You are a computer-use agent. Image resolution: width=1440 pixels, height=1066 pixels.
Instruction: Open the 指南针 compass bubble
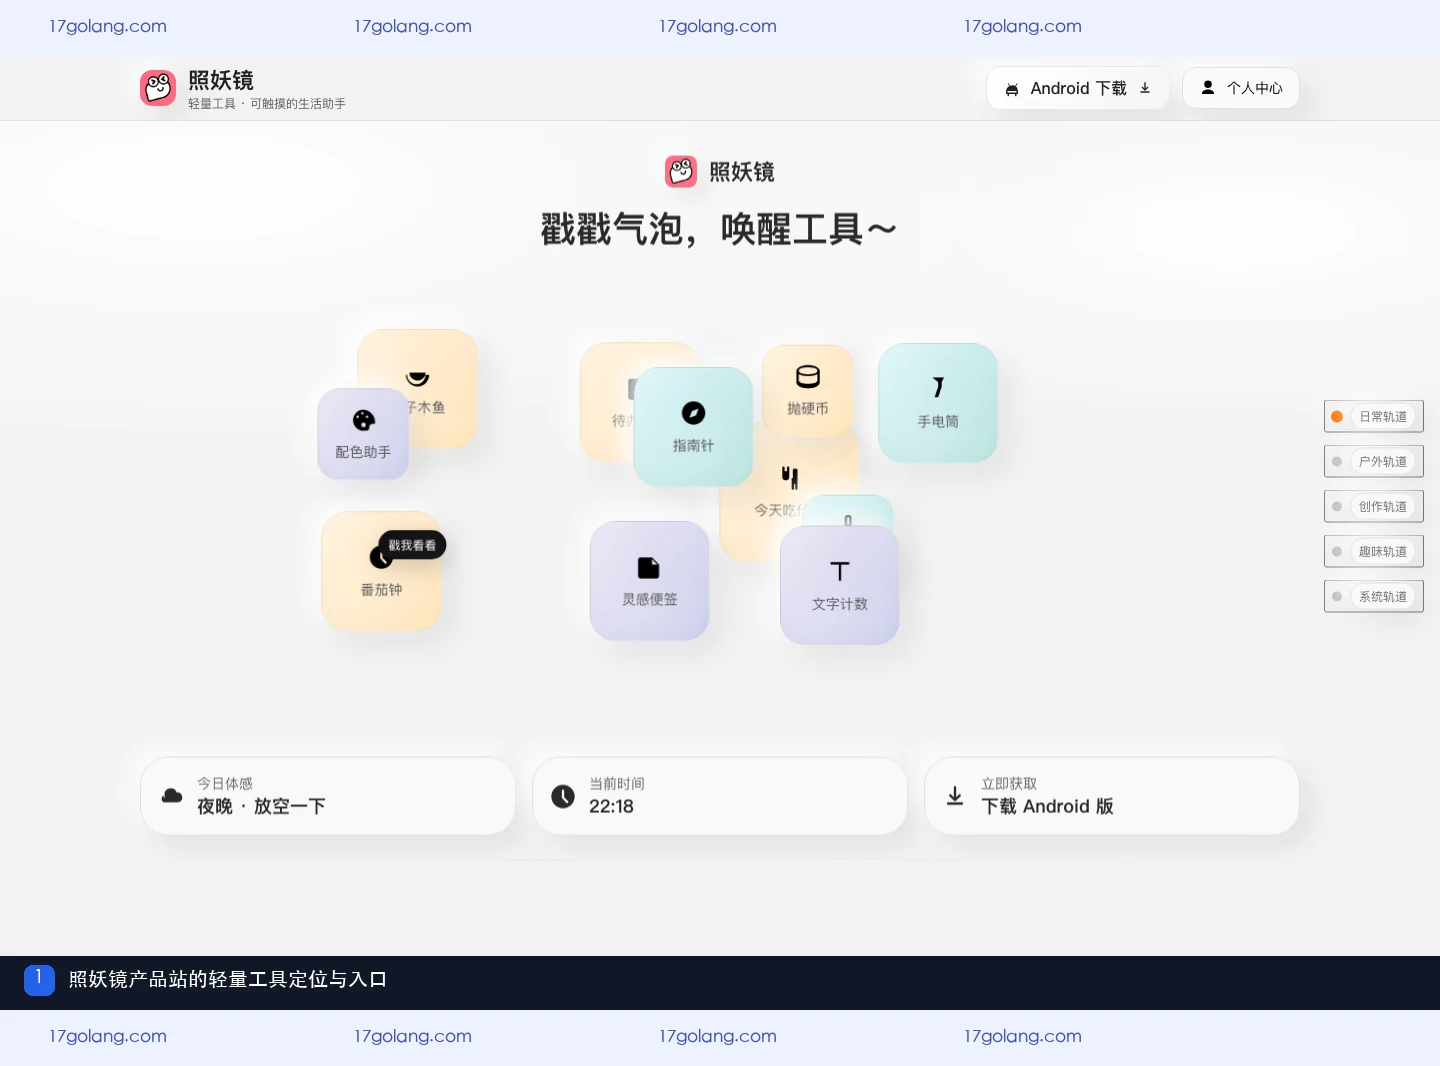[693, 427]
